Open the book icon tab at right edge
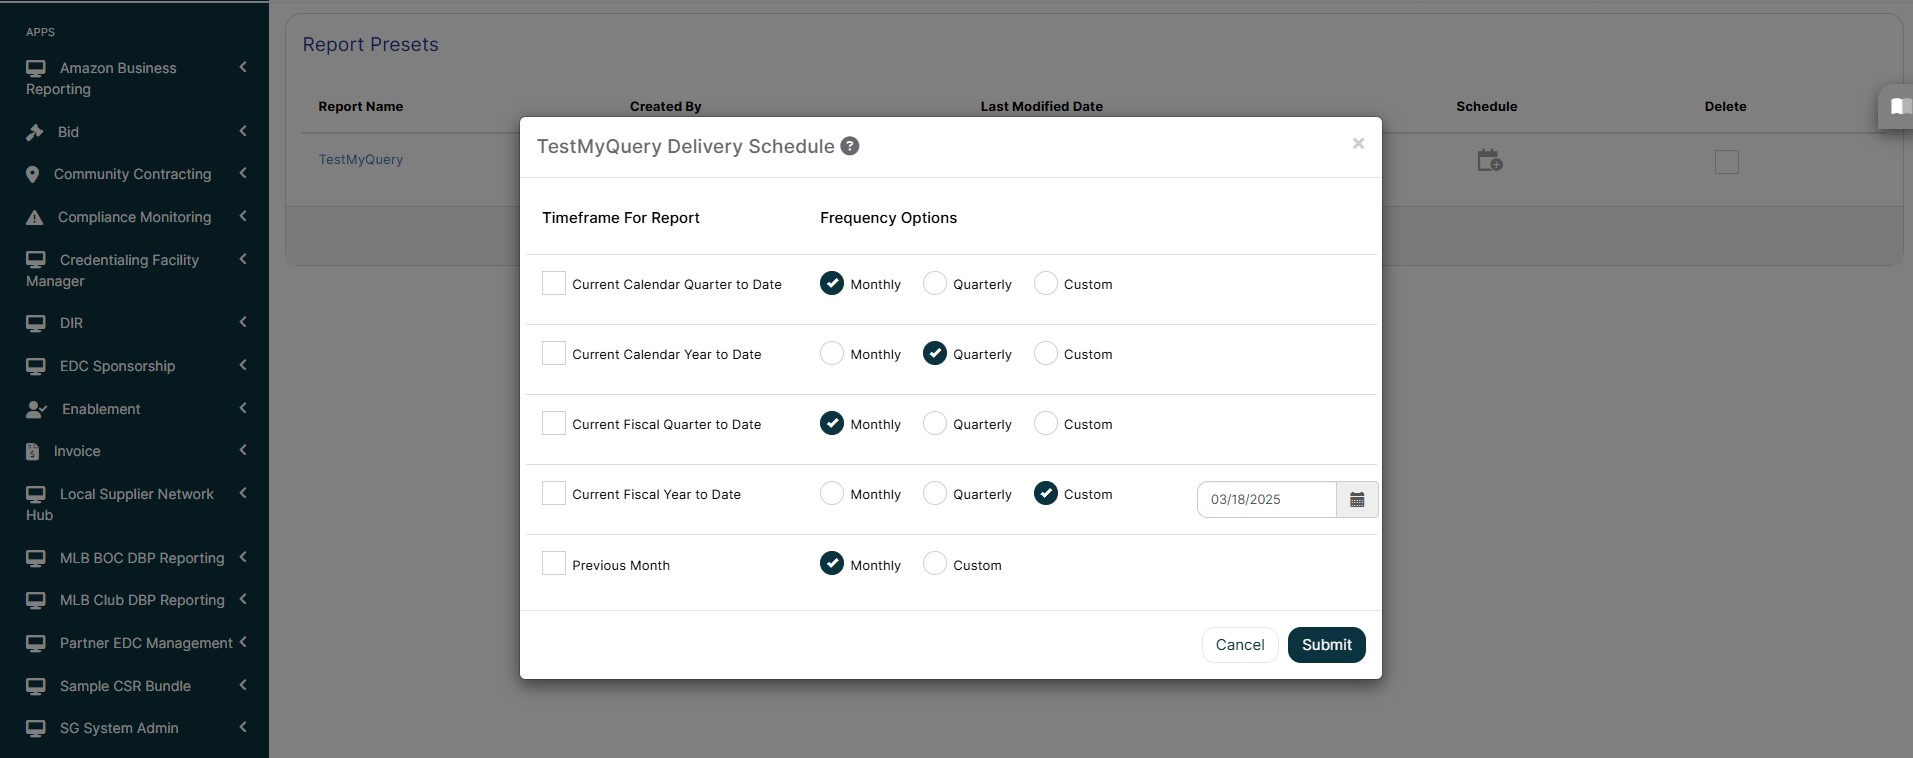 [1898, 106]
